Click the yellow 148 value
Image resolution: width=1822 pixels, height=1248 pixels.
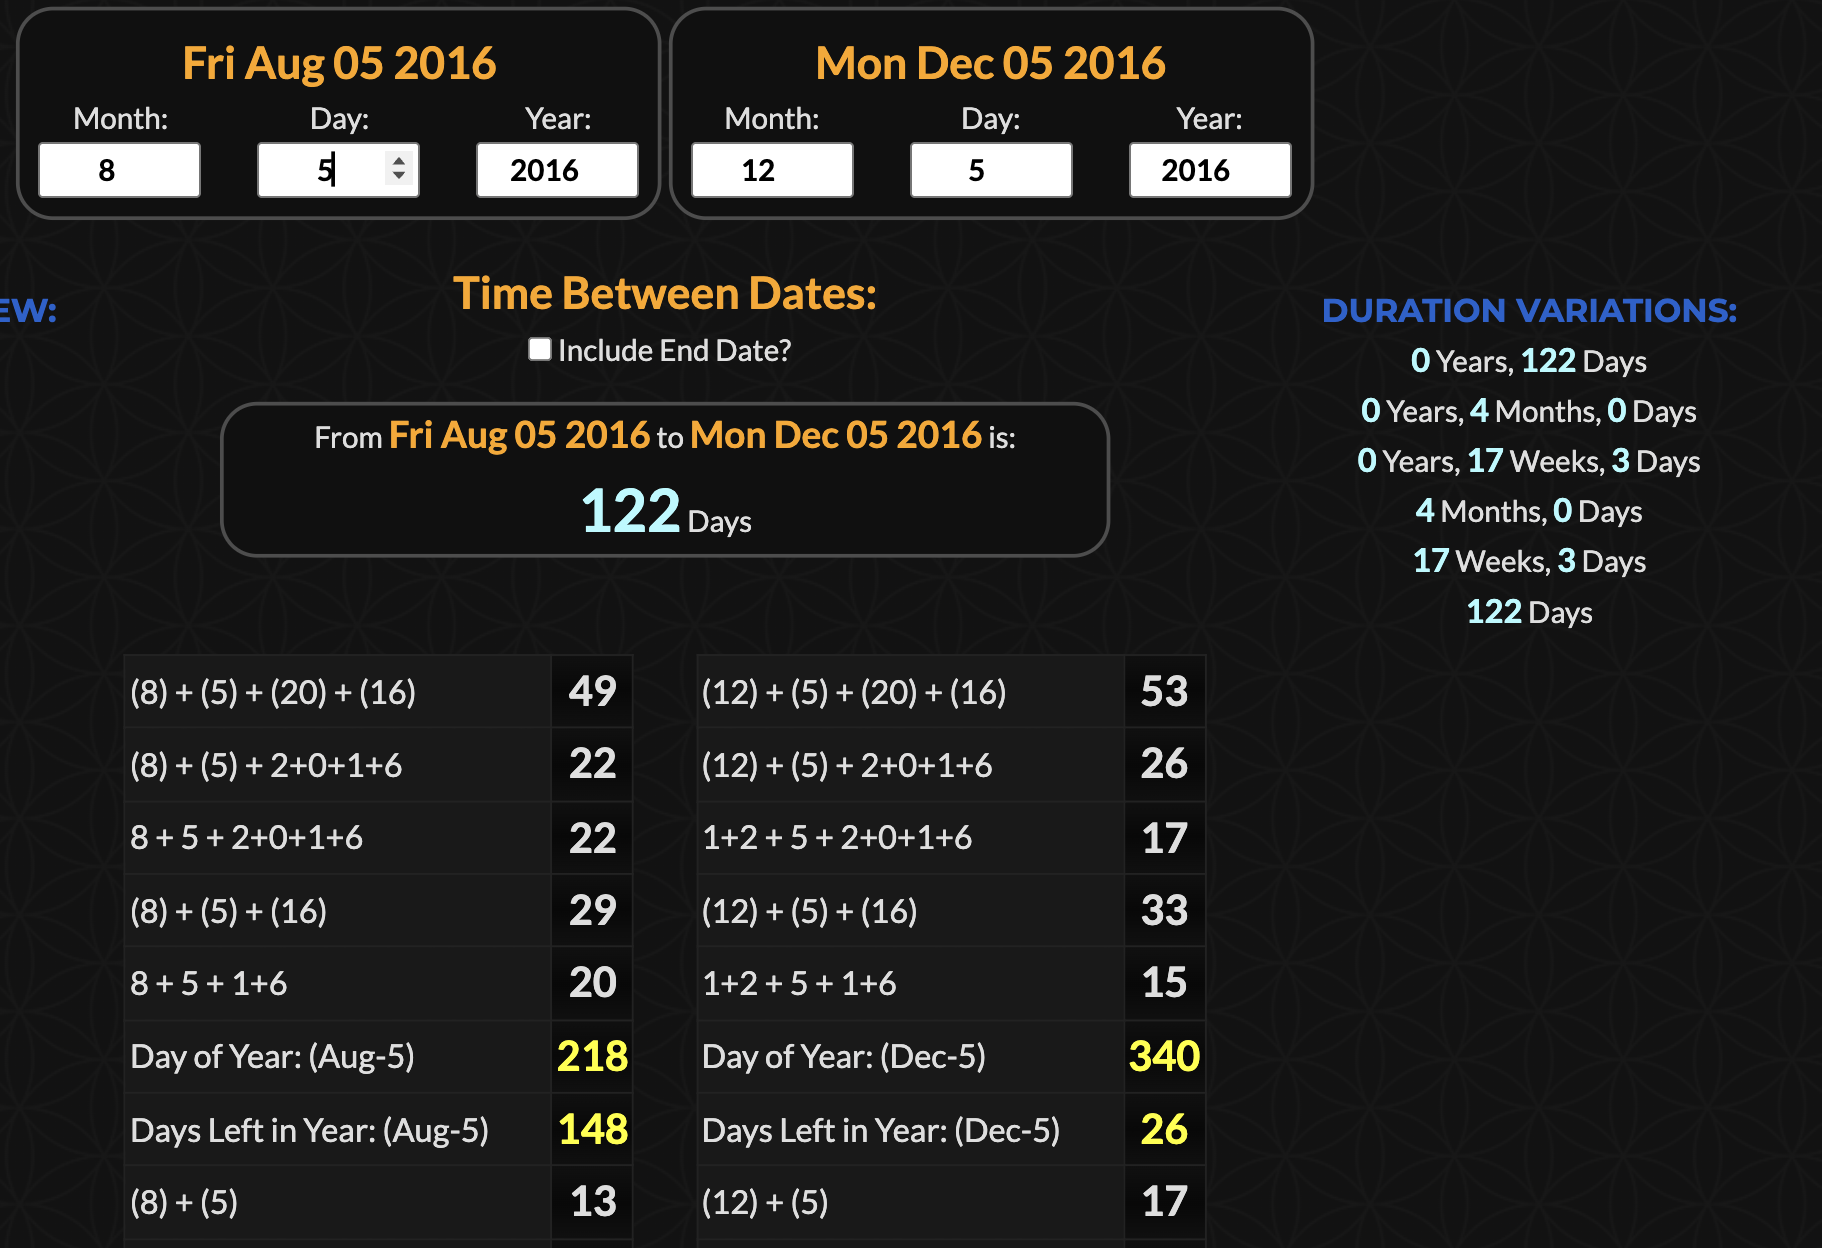coord(592,1130)
